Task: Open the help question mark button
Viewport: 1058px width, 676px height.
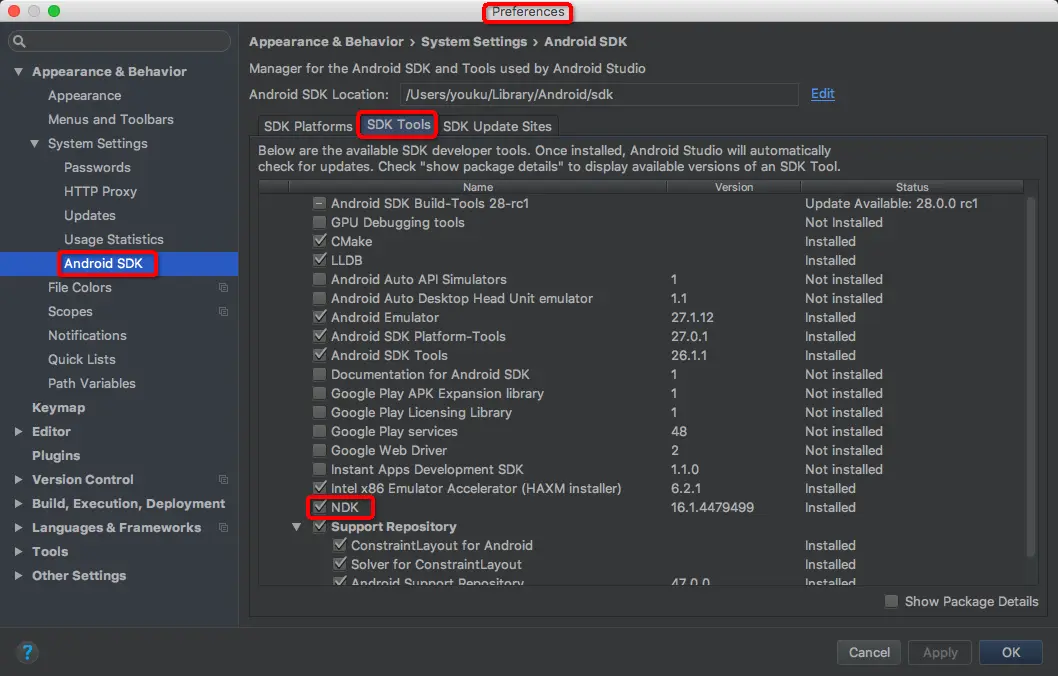Action: [27, 652]
